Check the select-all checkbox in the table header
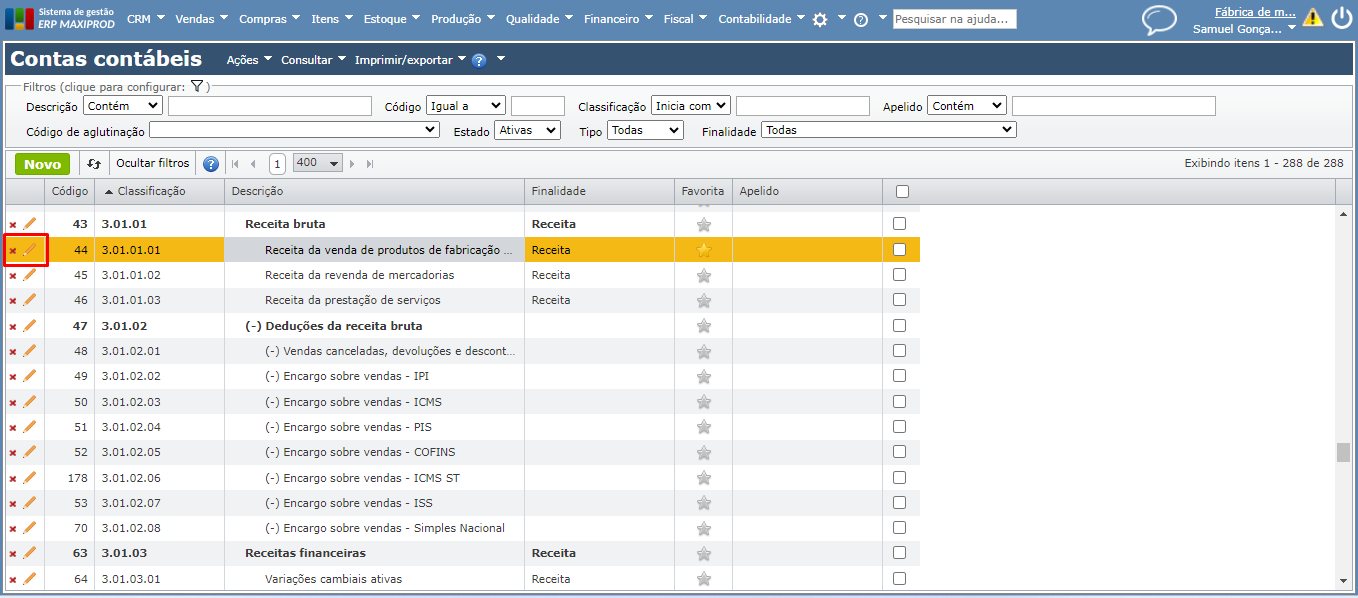The width and height of the screenshot is (1358, 598). coord(902,191)
